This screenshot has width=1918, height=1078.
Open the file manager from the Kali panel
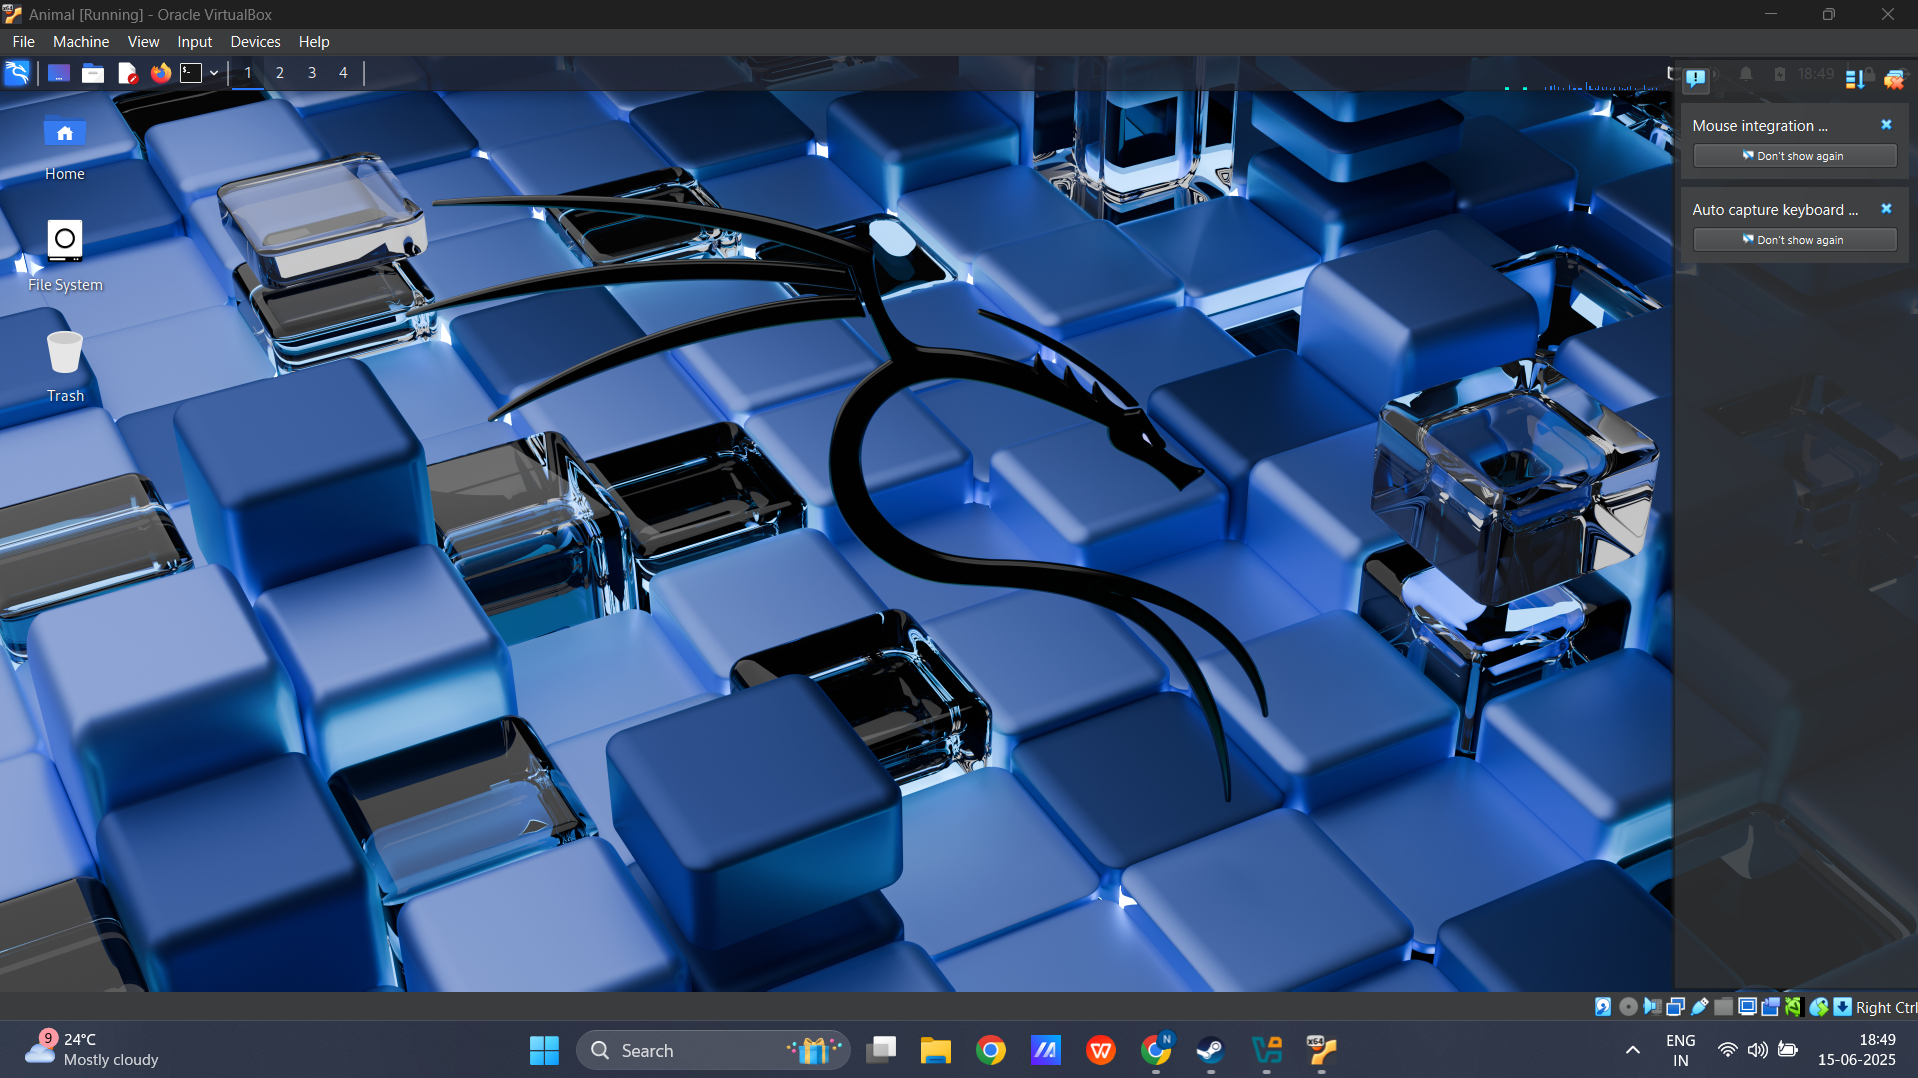tap(93, 73)
